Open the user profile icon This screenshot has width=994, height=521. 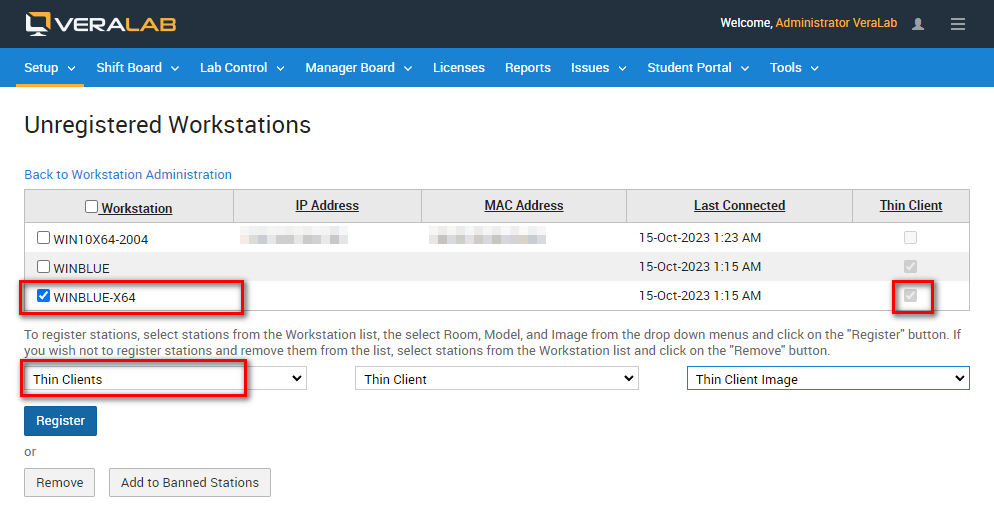coord(917,24)
